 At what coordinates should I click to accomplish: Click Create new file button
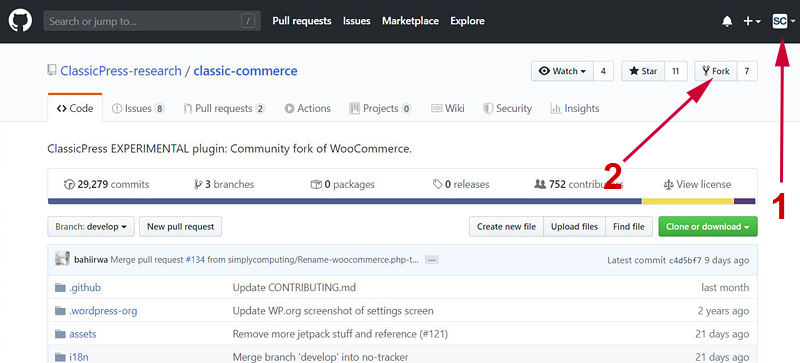(x=506, y=227)
